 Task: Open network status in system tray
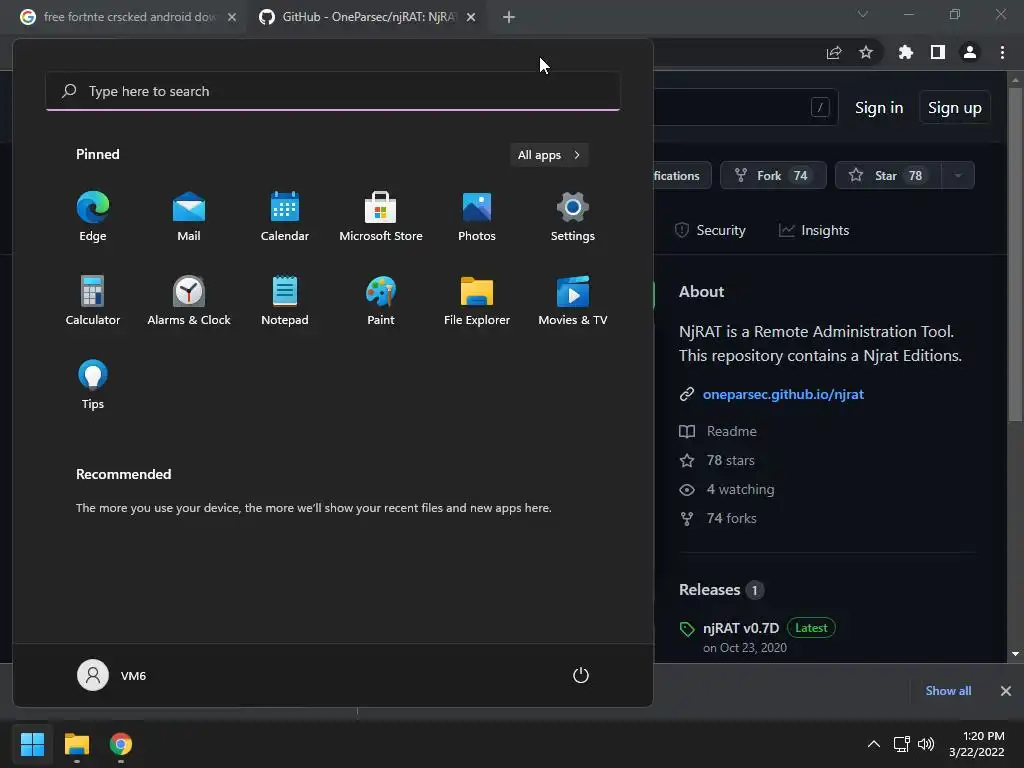902,744
